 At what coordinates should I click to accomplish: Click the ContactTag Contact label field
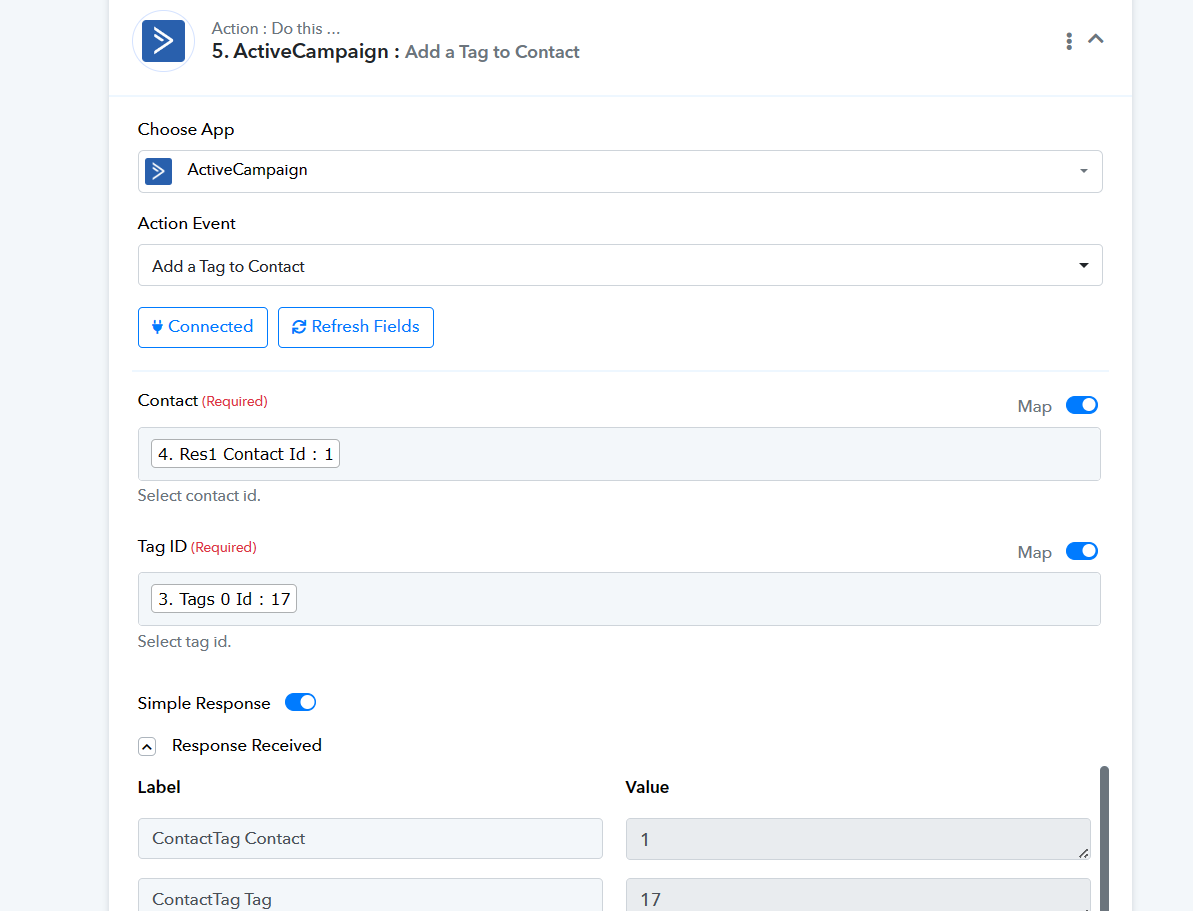click(x=370, y=839)
